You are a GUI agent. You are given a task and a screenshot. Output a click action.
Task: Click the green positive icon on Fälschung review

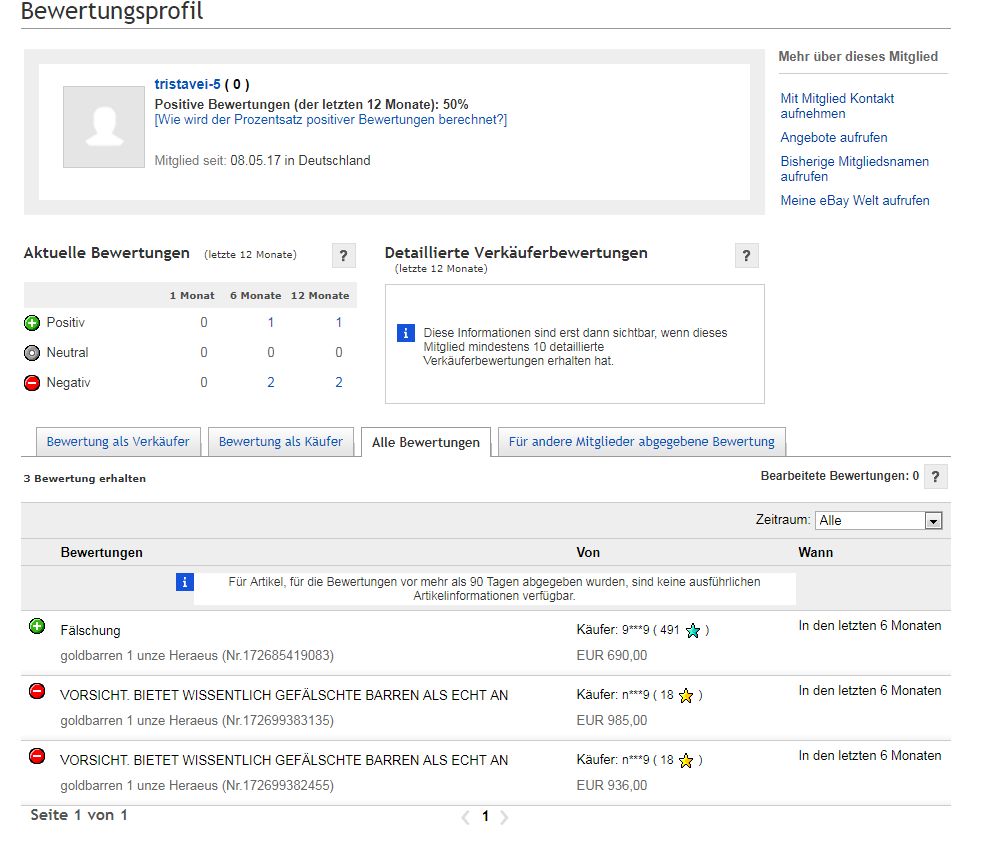point(37,627)
